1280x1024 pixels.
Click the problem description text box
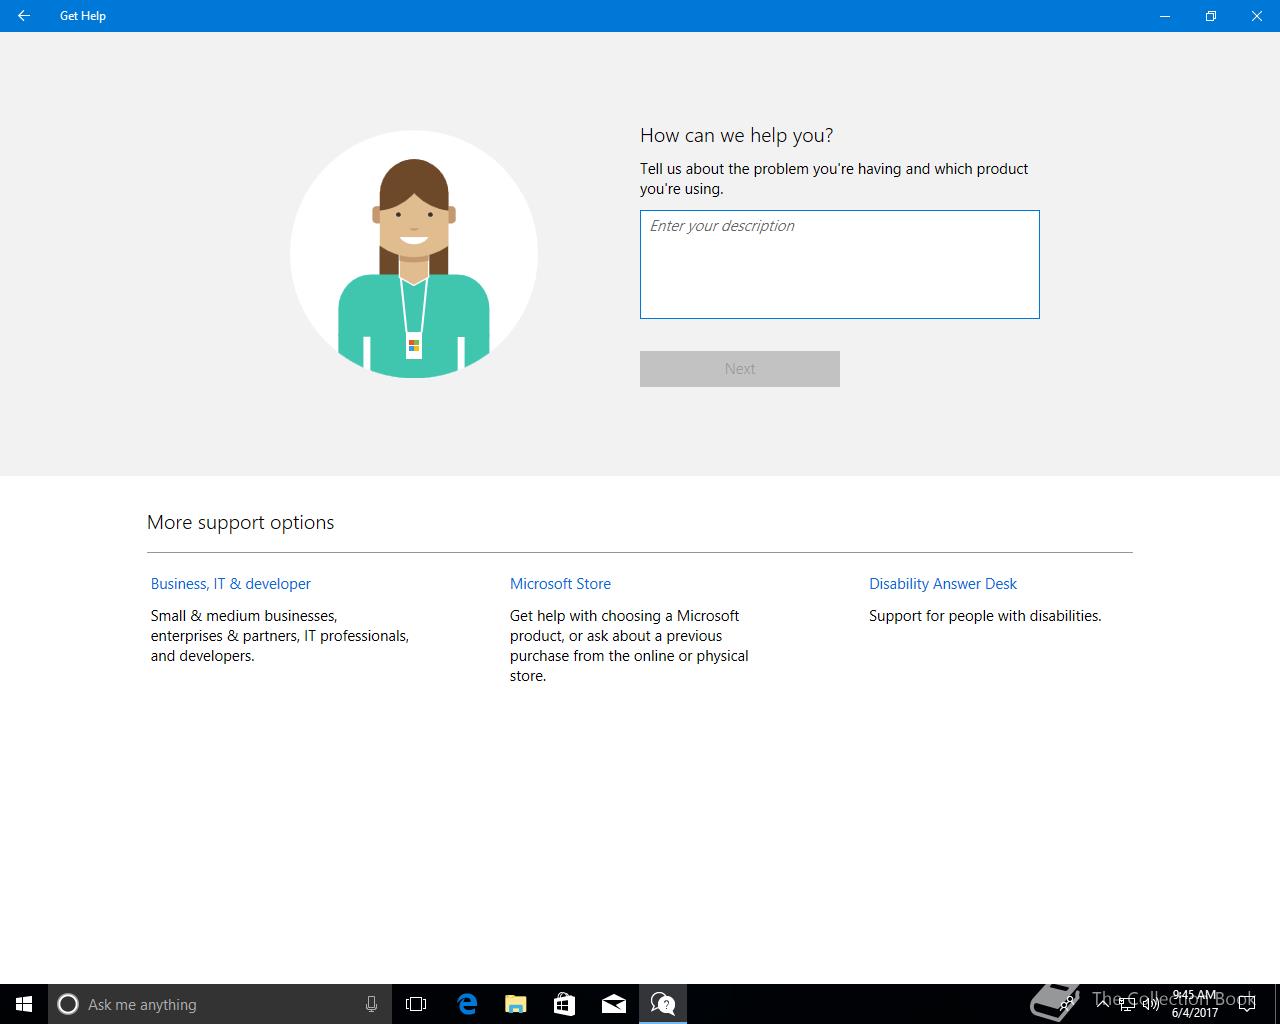pyautogui.click(x=840, y=264)
